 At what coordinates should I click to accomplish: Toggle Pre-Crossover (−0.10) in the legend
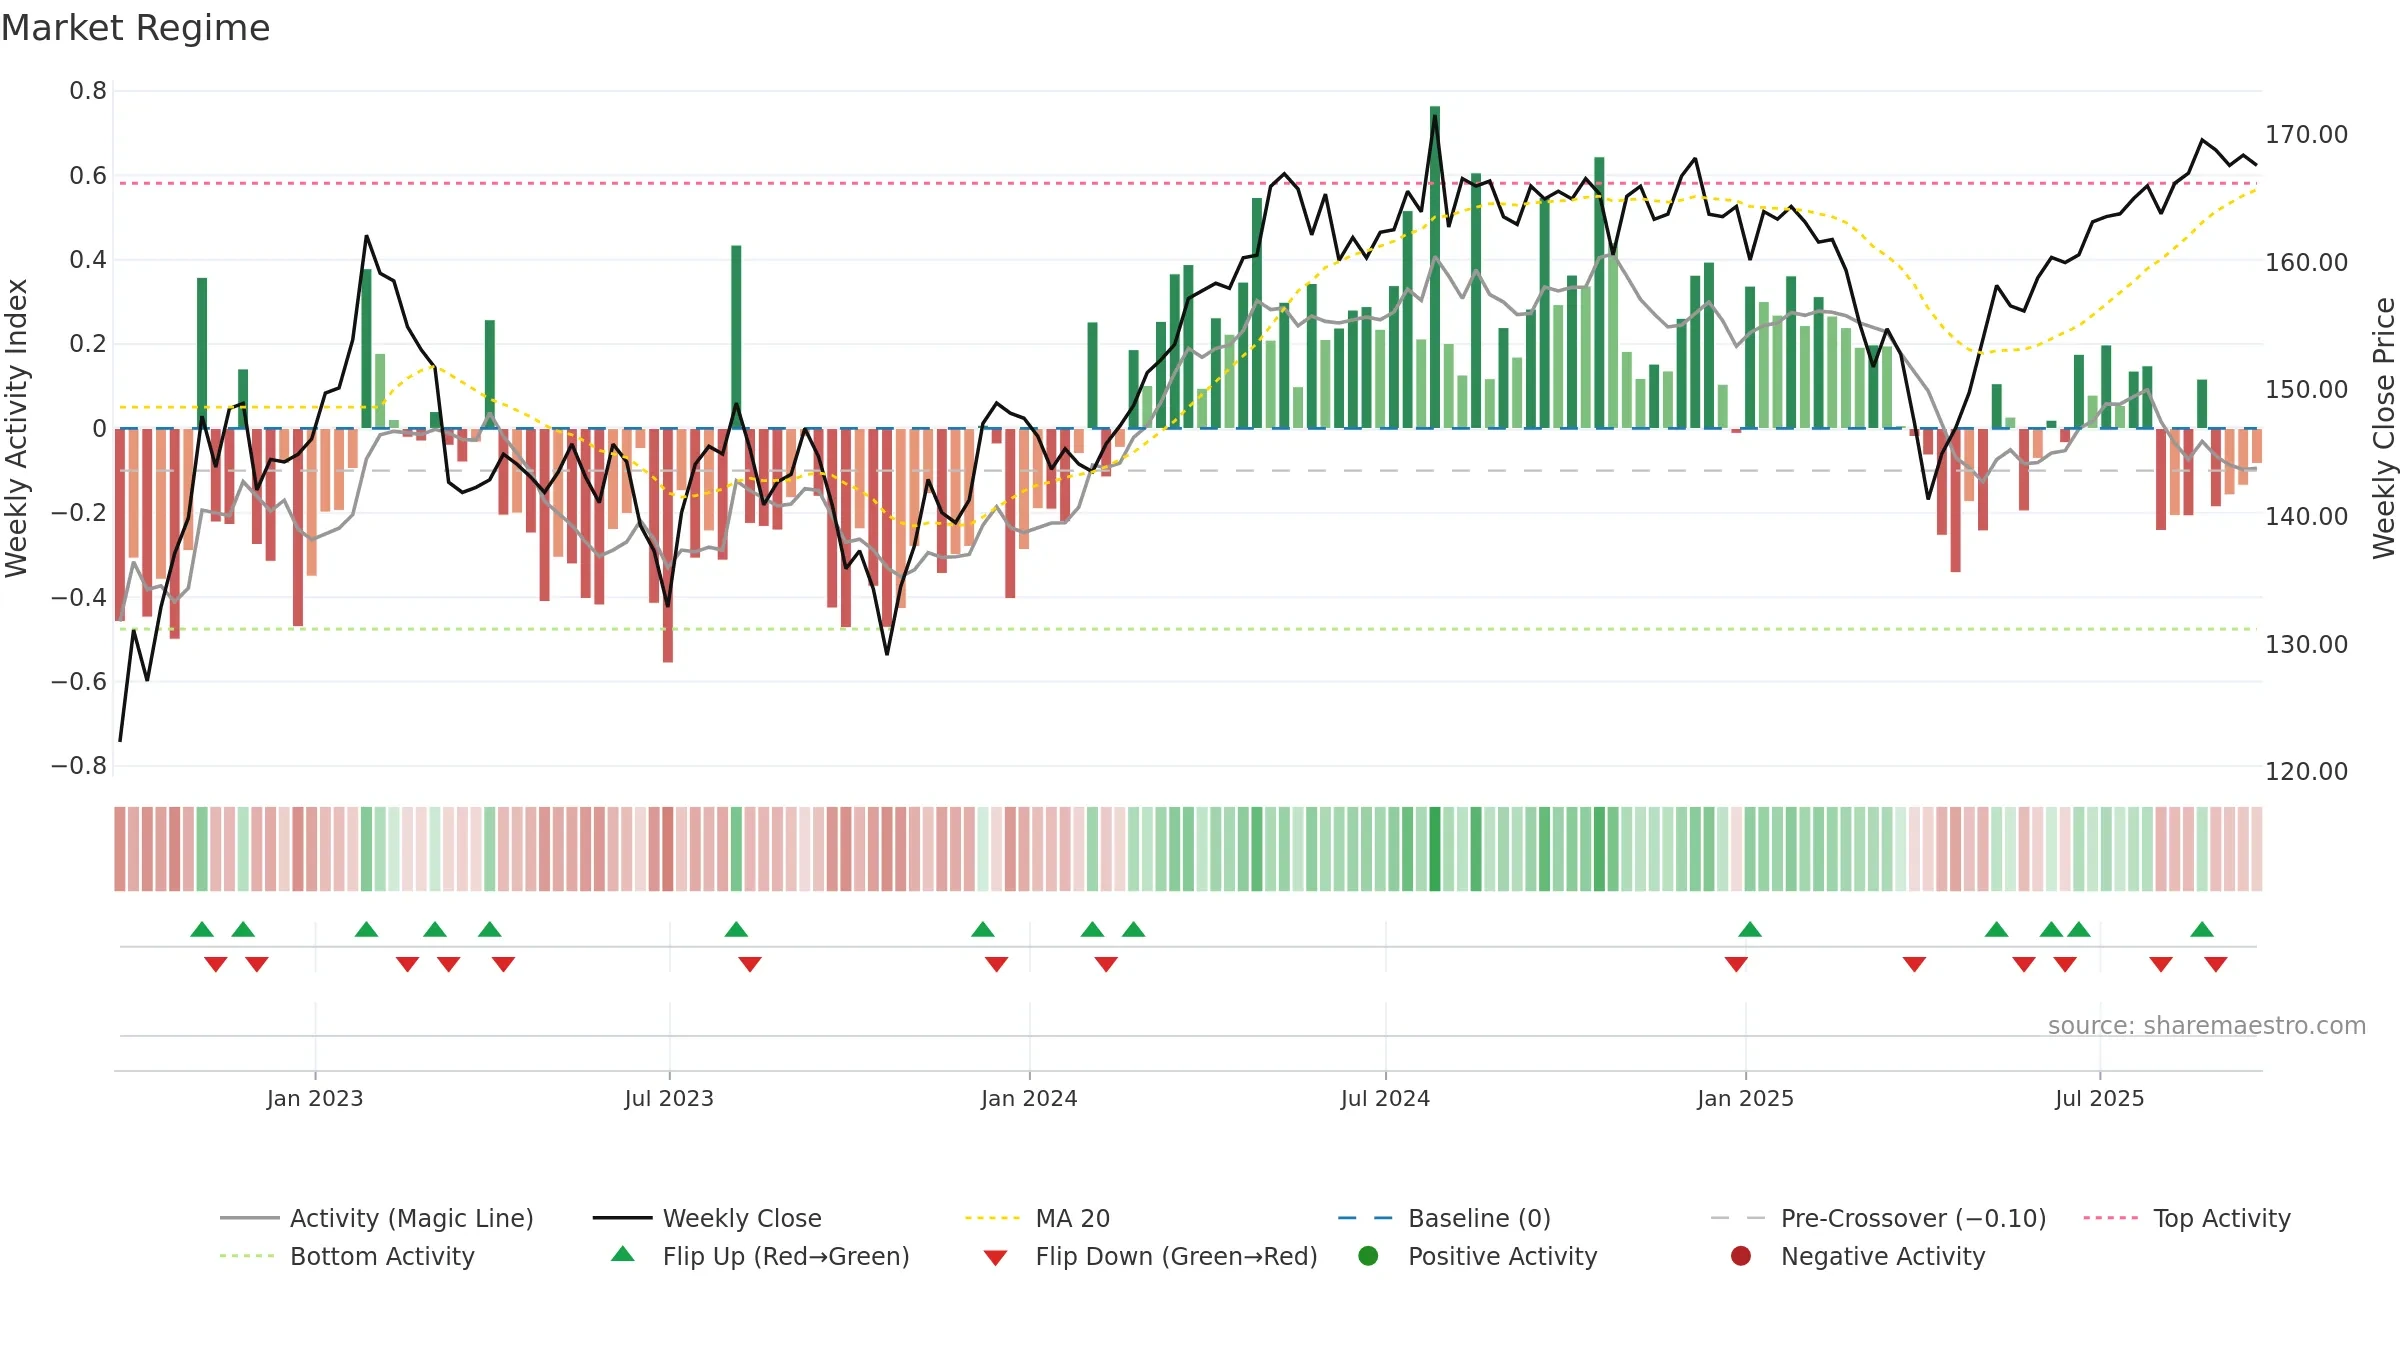pyautogui.click(x=1878, y=1218)
